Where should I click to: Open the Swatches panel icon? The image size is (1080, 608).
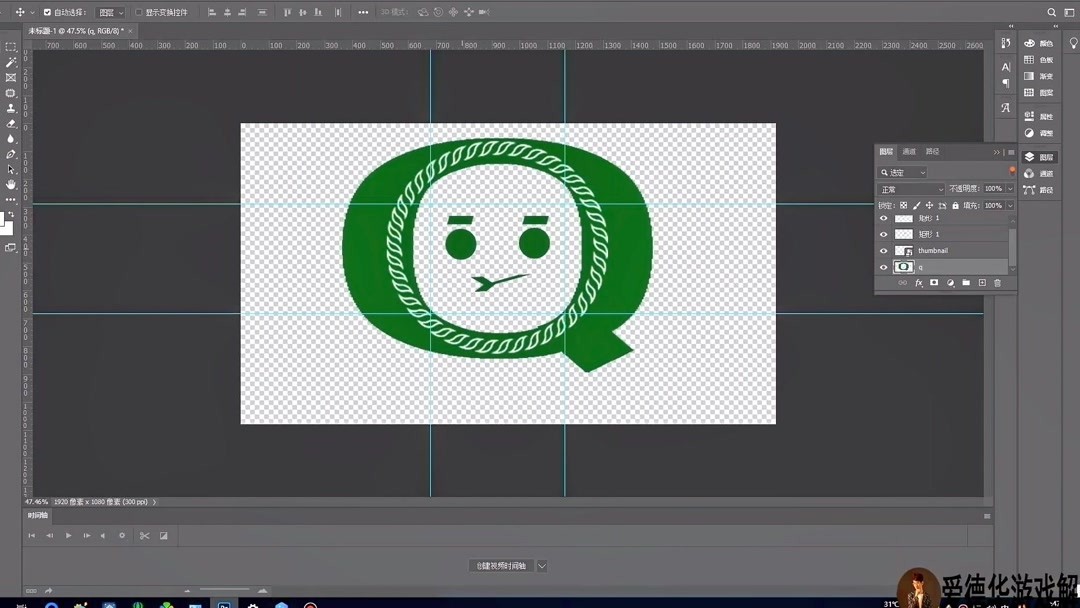[x=1030, y=60]
